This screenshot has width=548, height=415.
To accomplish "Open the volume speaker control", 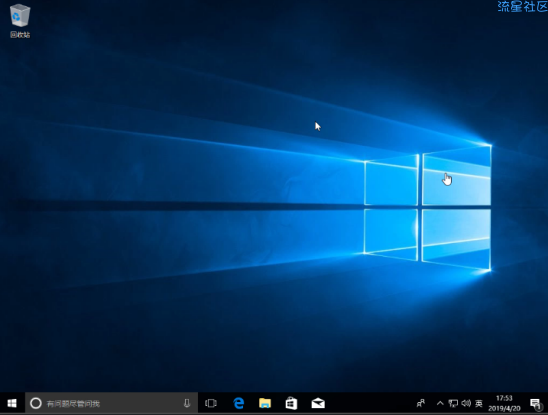I will point(466,403).
